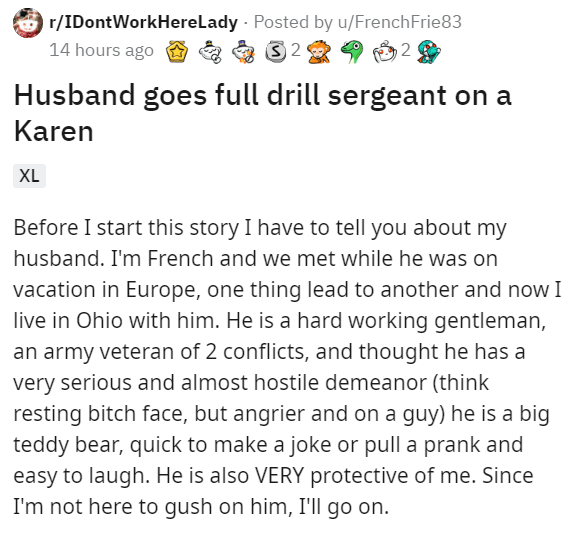This screenshot has height=539, width=570.
Task: Click the gold star award badge
Action: 177,52
